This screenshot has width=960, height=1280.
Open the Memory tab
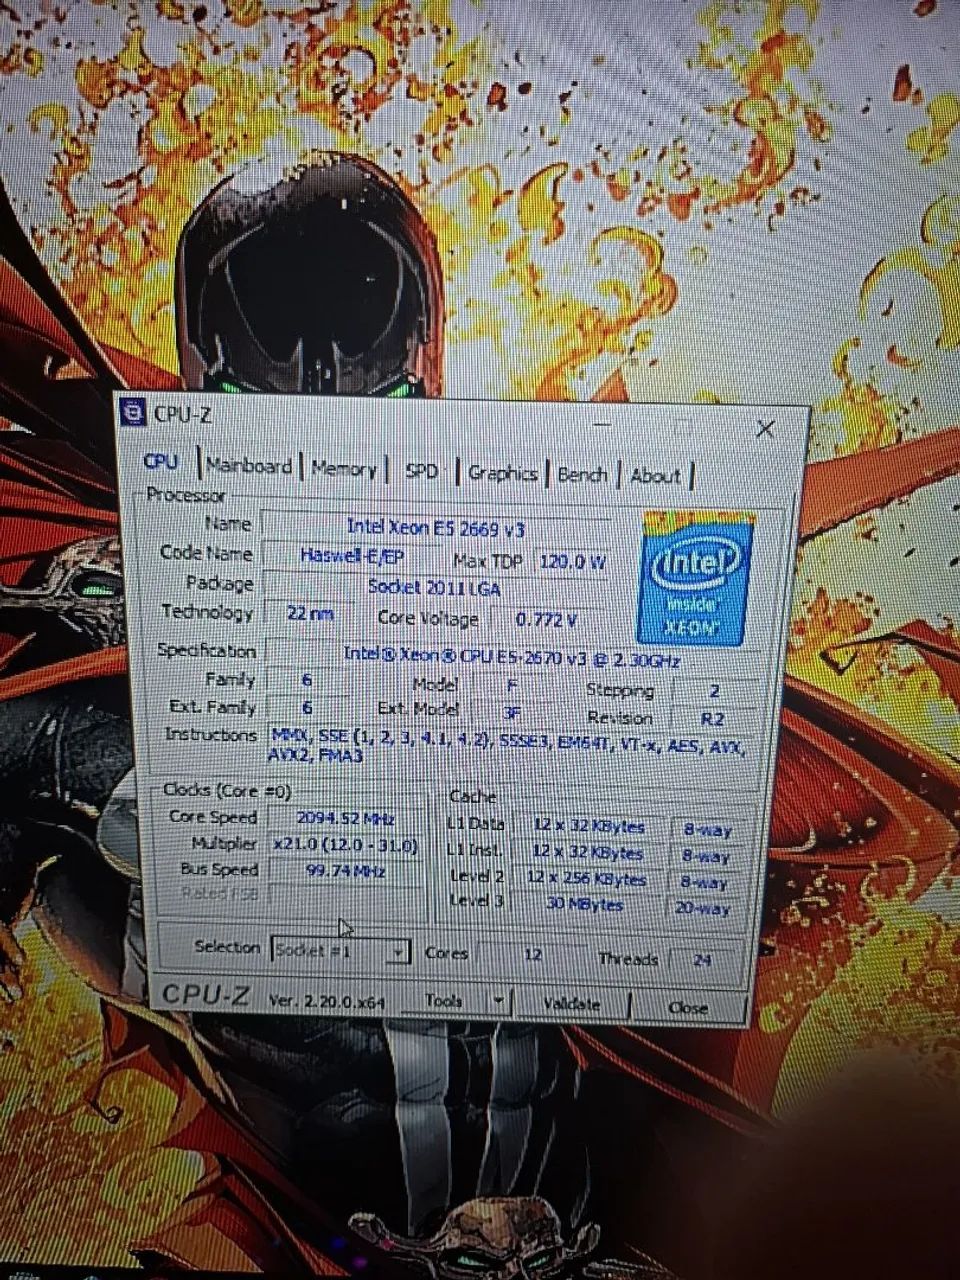(344, 468)
